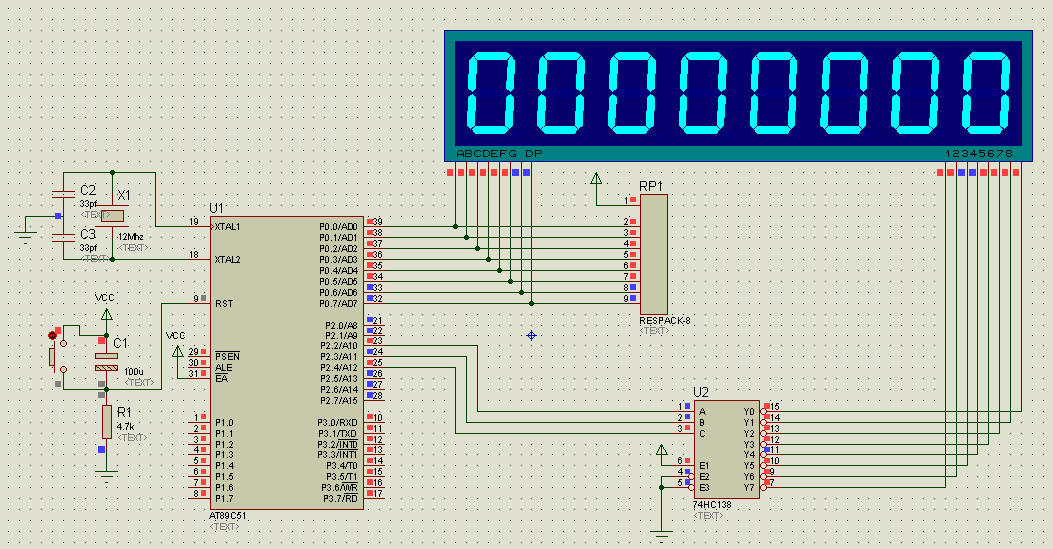Select the 8-digit seven-segment display's green frame
Image resolution: width=1053 pixels, height=549 pixels.
pyautogui.click(x=739, y=95)
